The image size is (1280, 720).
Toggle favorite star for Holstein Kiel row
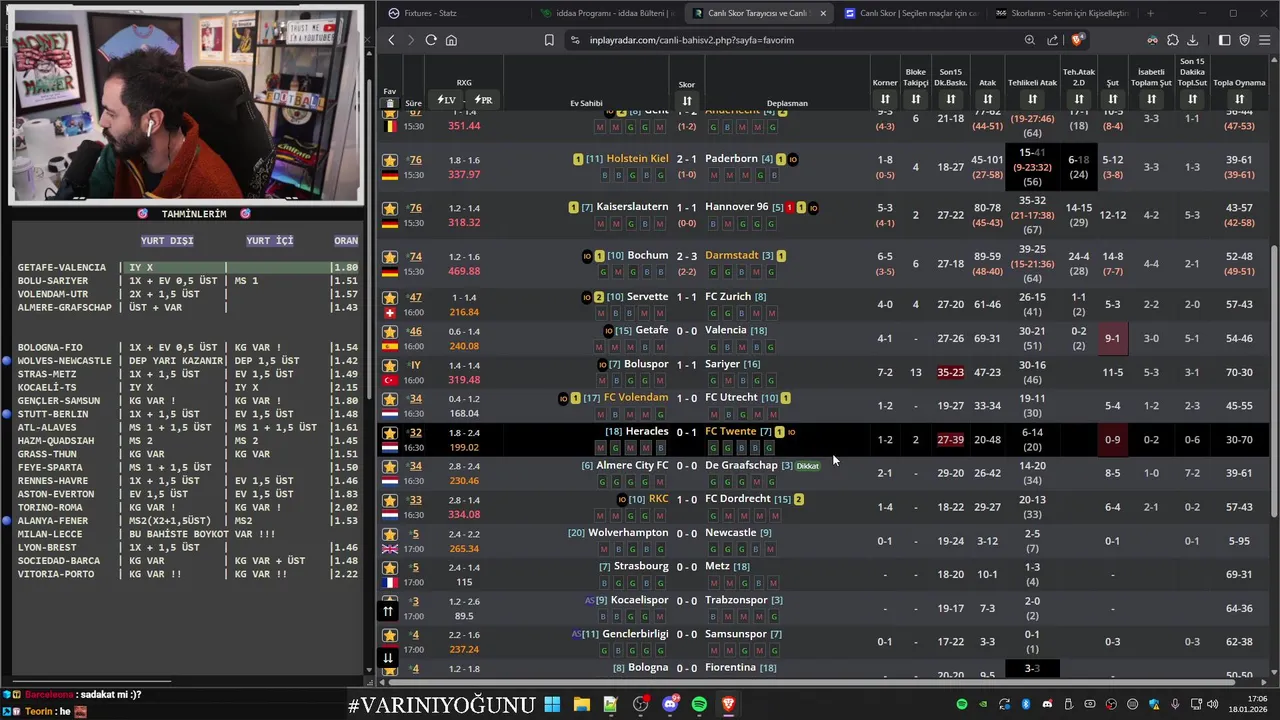coord(390,160)
